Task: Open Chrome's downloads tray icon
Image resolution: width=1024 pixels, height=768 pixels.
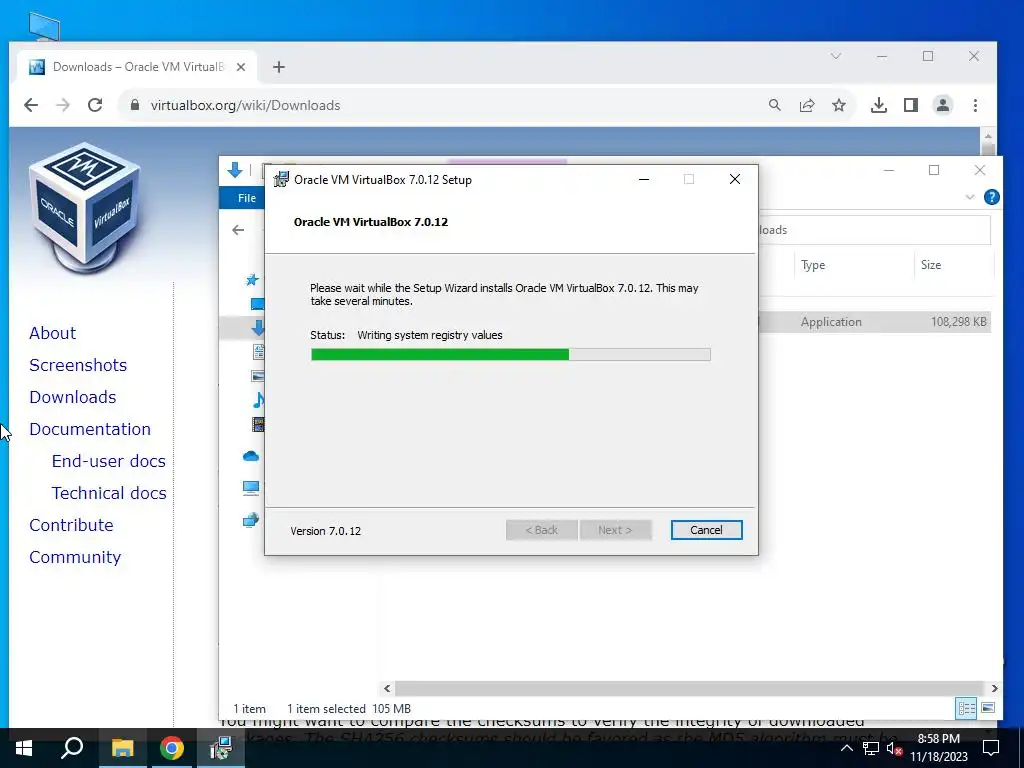Action: (879, 105)
